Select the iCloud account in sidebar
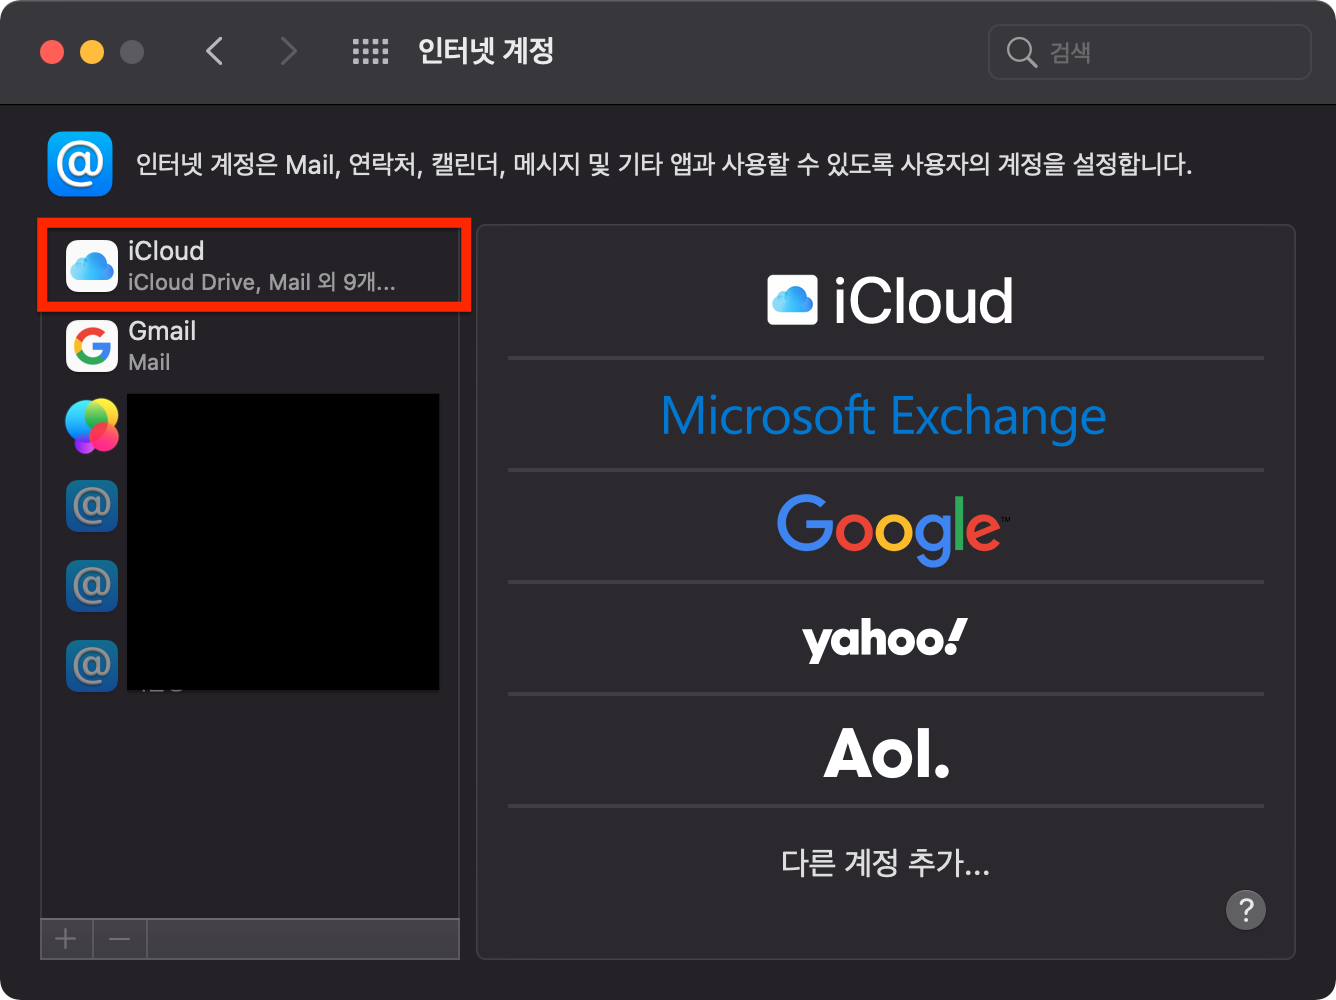The image size is (1336, 1000). pyautogui.click(x=250, y=266)
